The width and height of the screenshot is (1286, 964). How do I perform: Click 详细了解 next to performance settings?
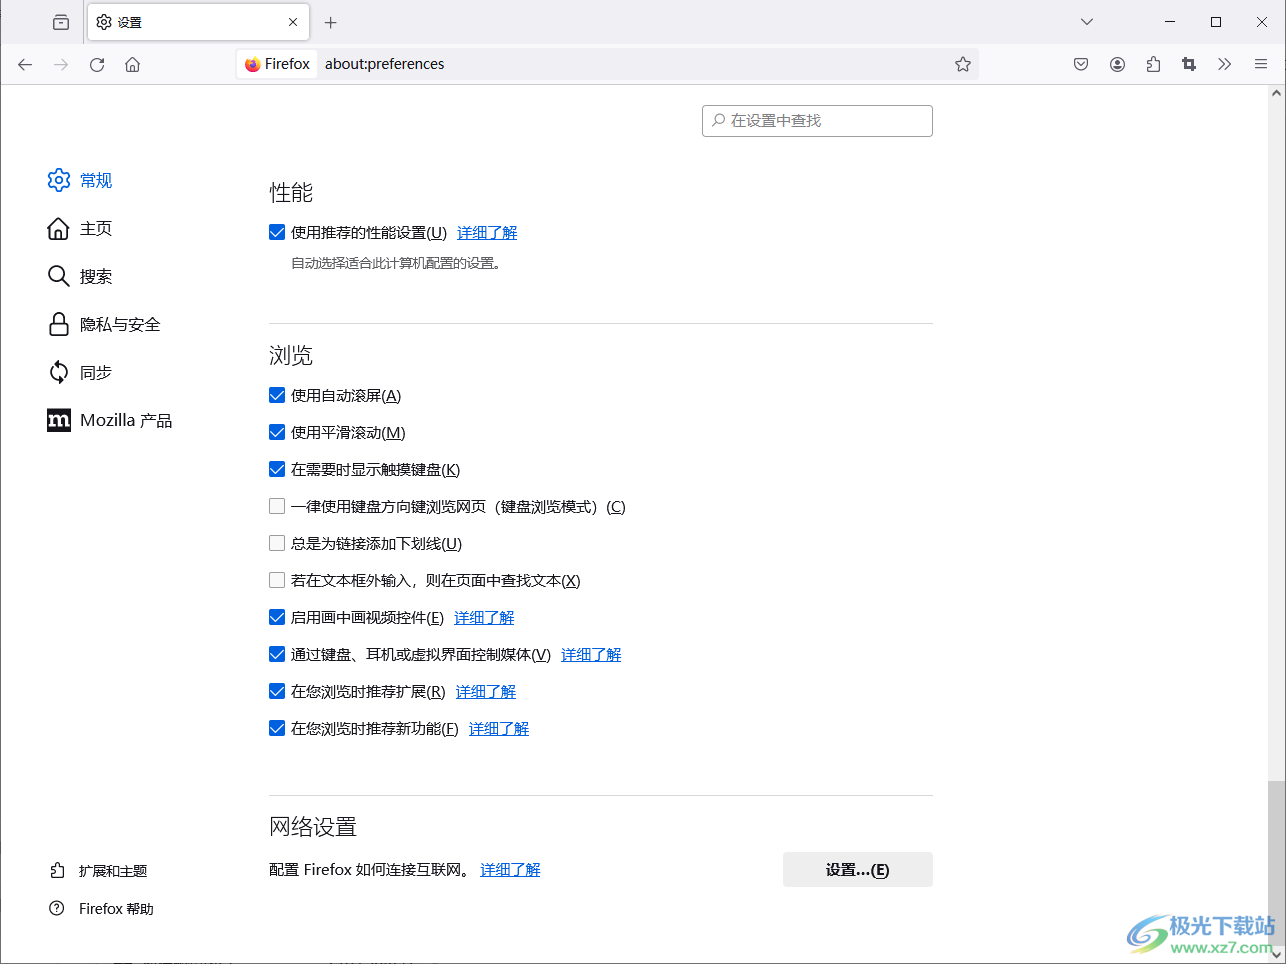(487, 232)
